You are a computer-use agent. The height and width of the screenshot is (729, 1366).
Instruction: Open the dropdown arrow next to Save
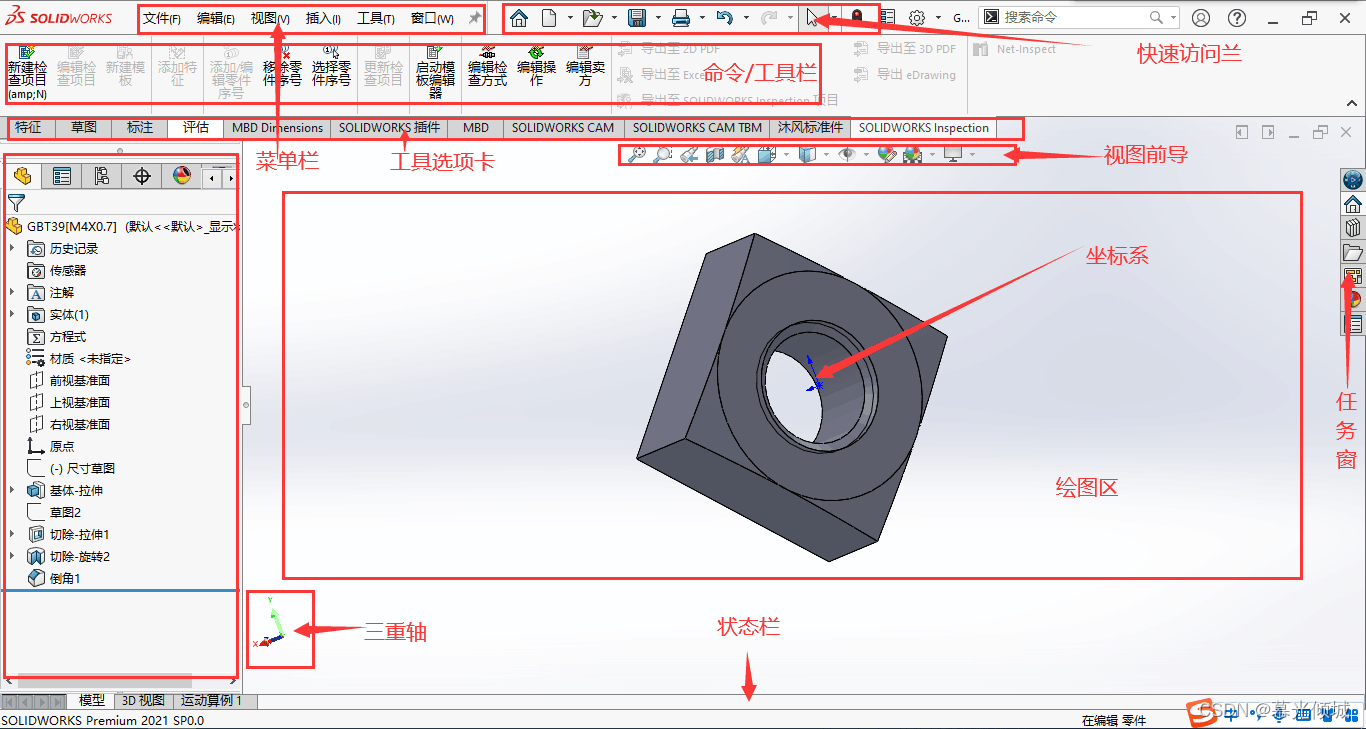tap(658, 18)
